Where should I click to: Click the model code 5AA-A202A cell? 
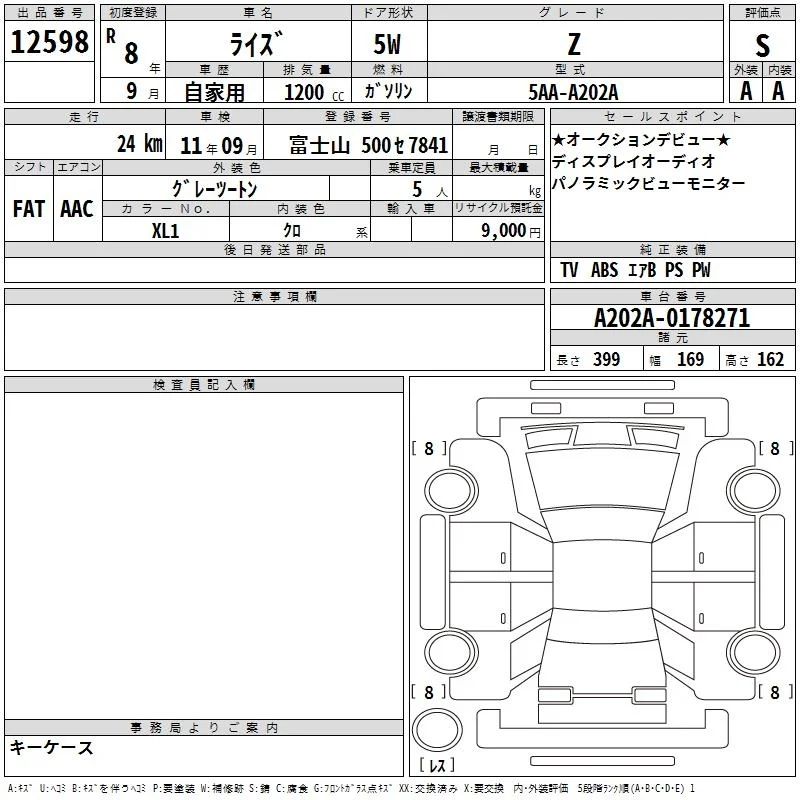(x=575, y=91)
